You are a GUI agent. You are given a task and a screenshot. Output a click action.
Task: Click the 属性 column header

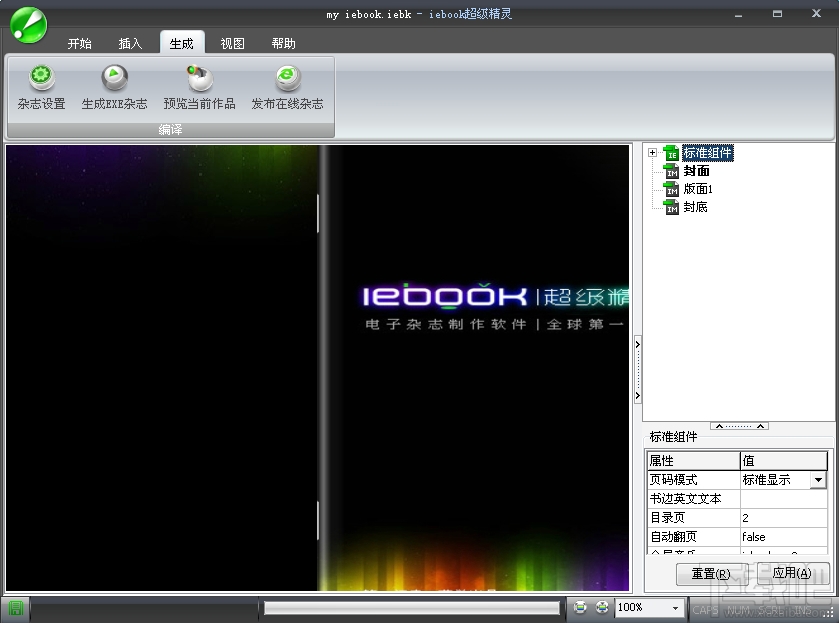pyautogui.click(x=693, y=460)
